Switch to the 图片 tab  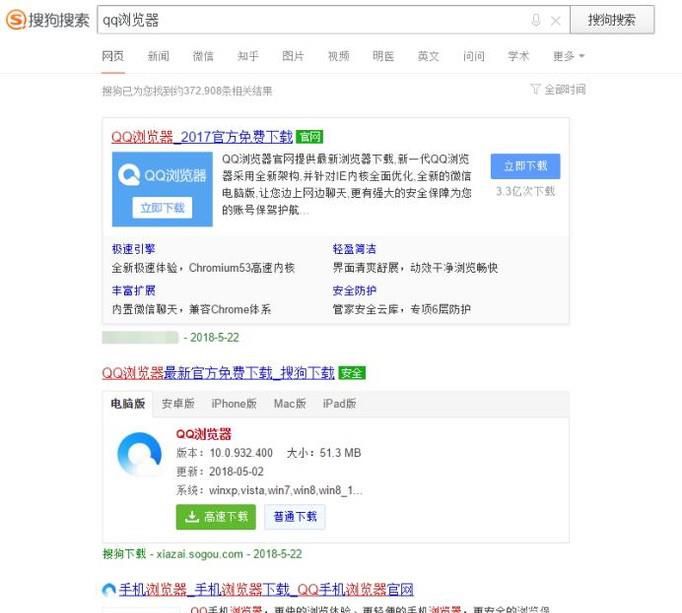(x=293, y=56)
